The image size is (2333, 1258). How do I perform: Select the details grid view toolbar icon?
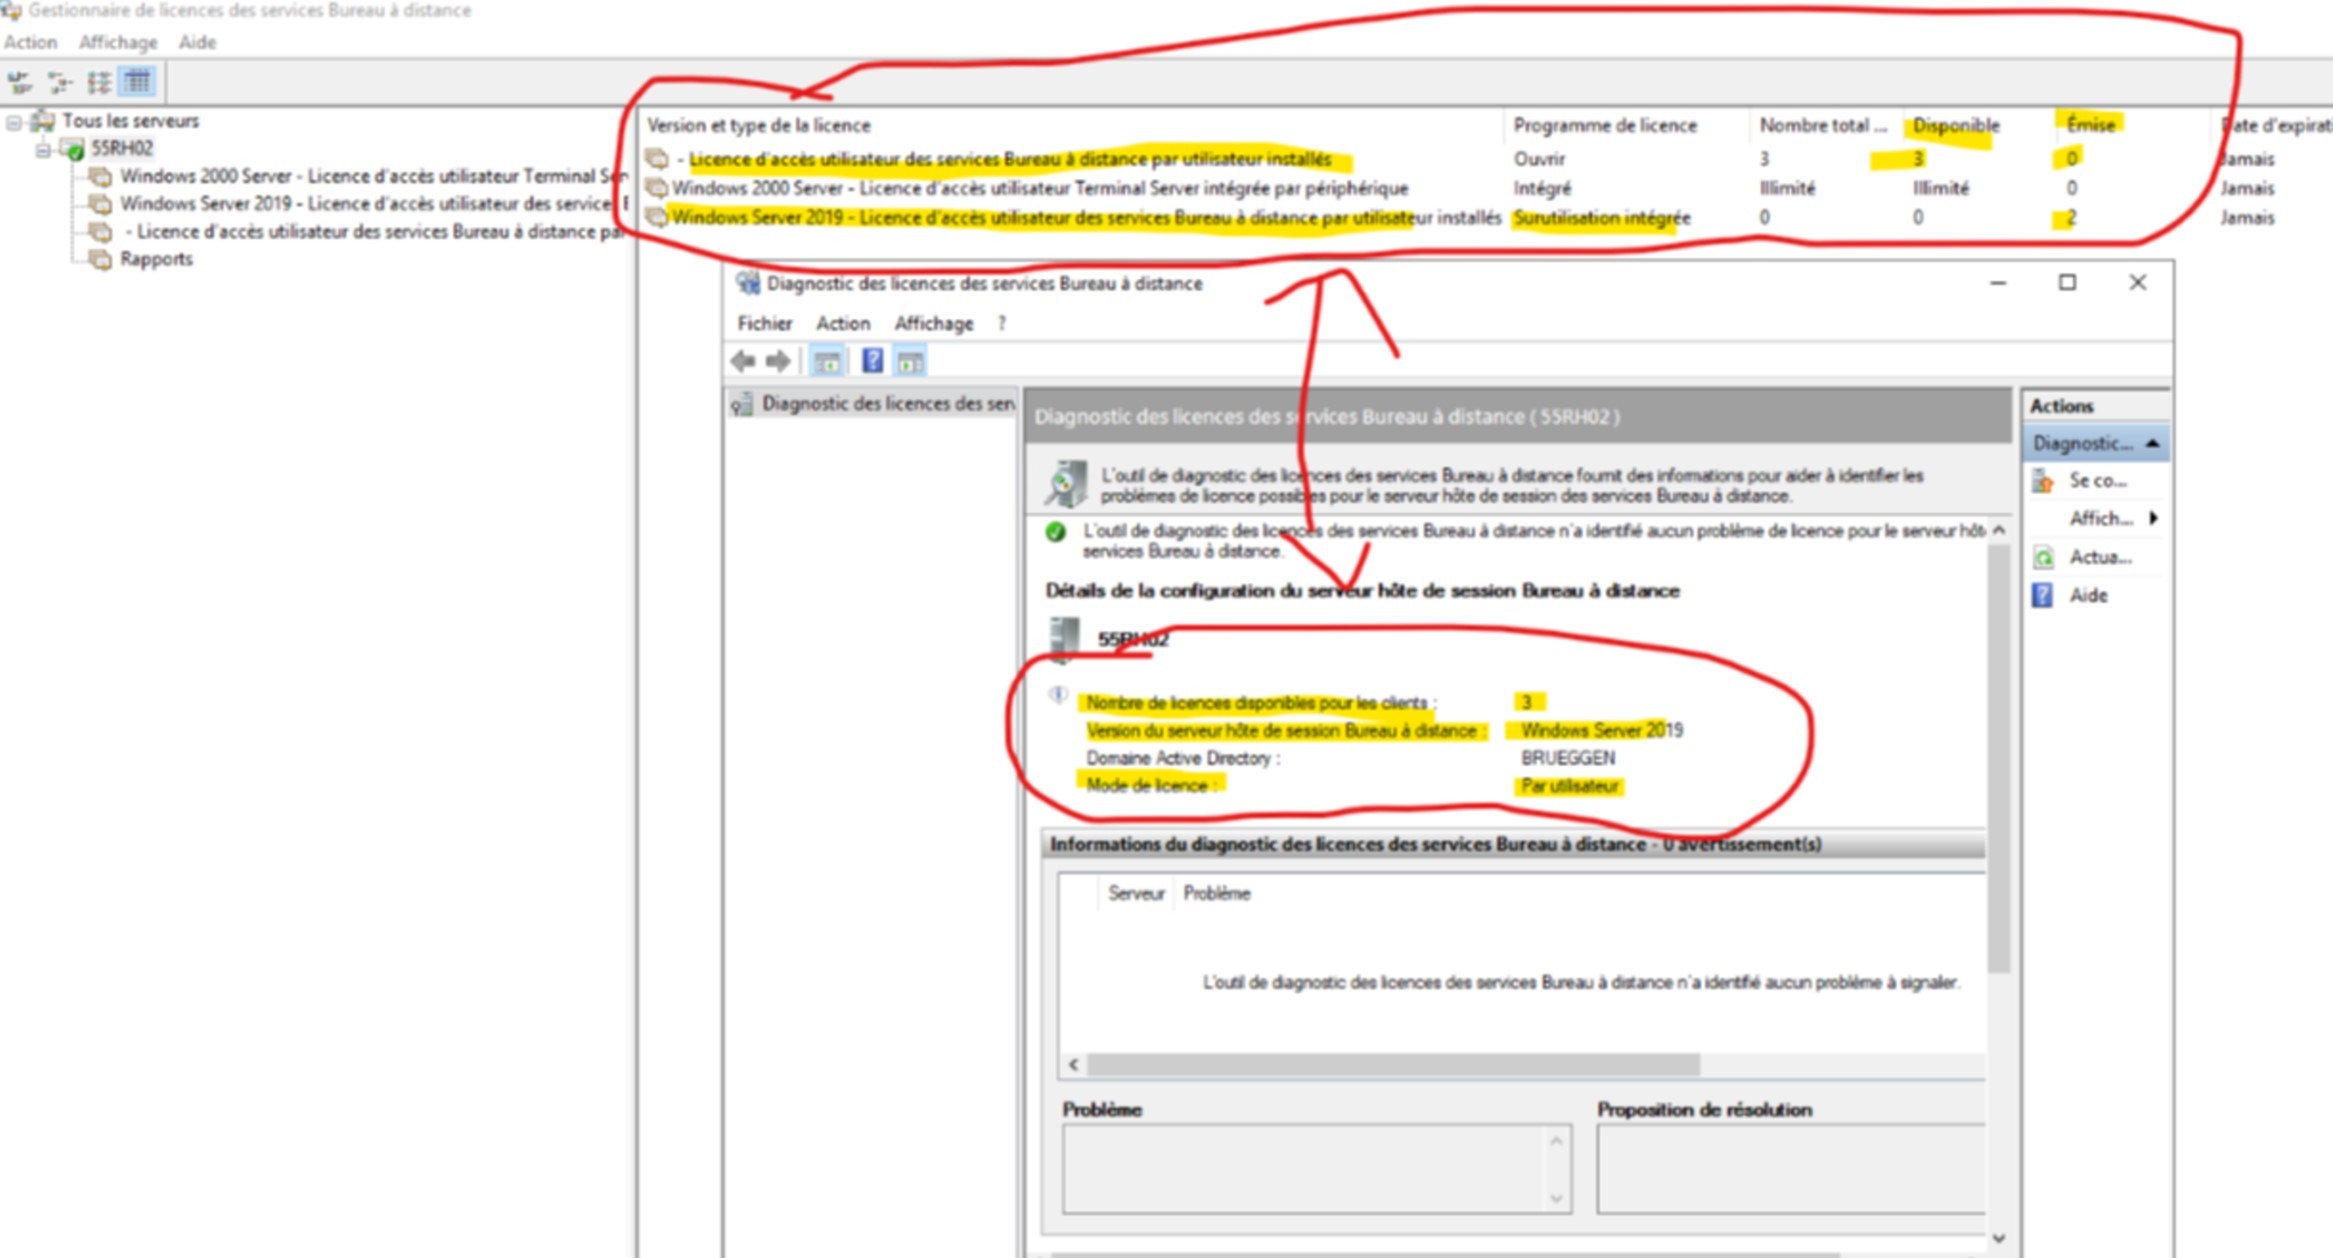pyautogui.click(x=138, y=81)
